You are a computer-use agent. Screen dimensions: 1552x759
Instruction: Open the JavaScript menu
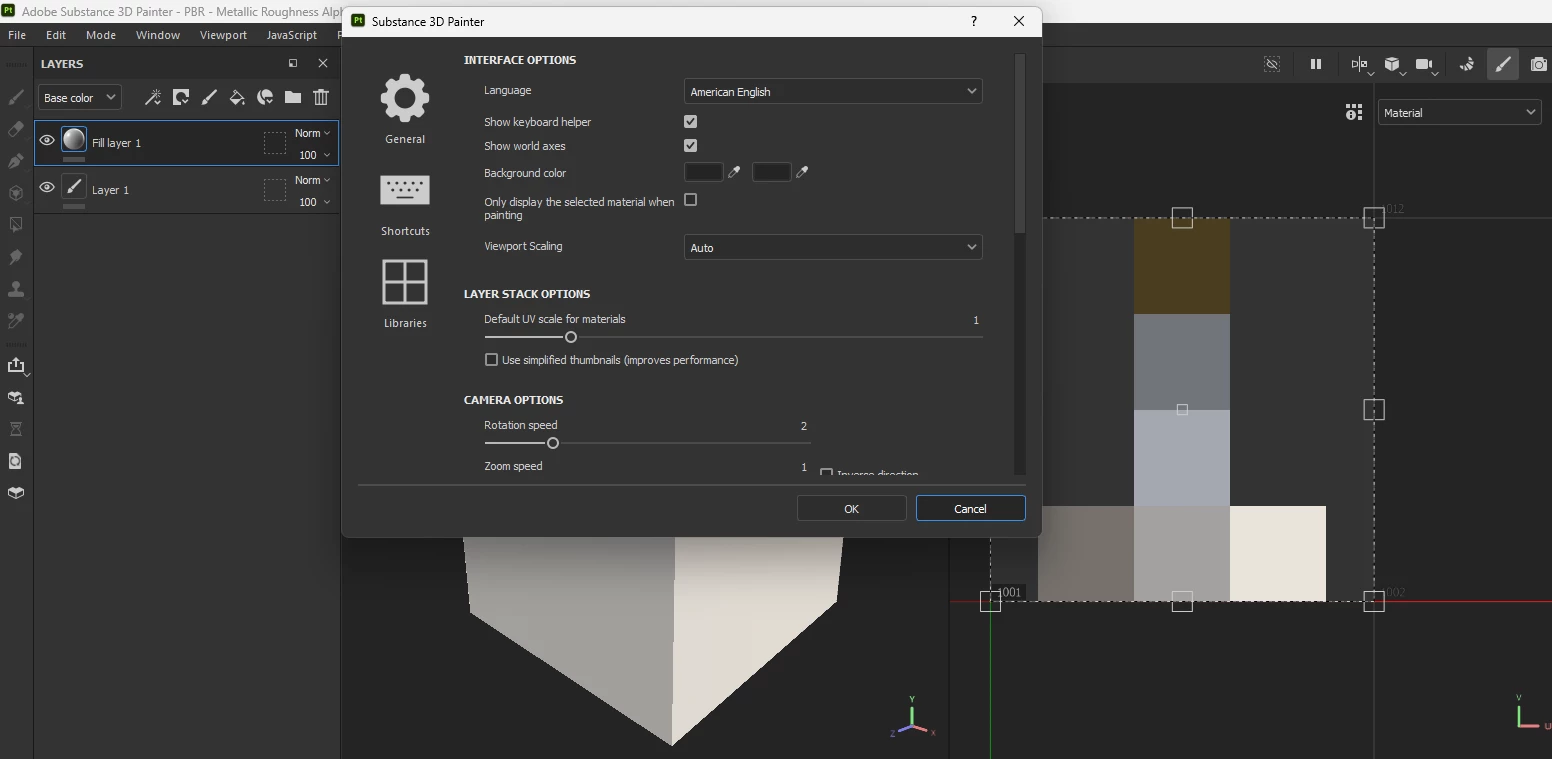click(x=292, y=35)
